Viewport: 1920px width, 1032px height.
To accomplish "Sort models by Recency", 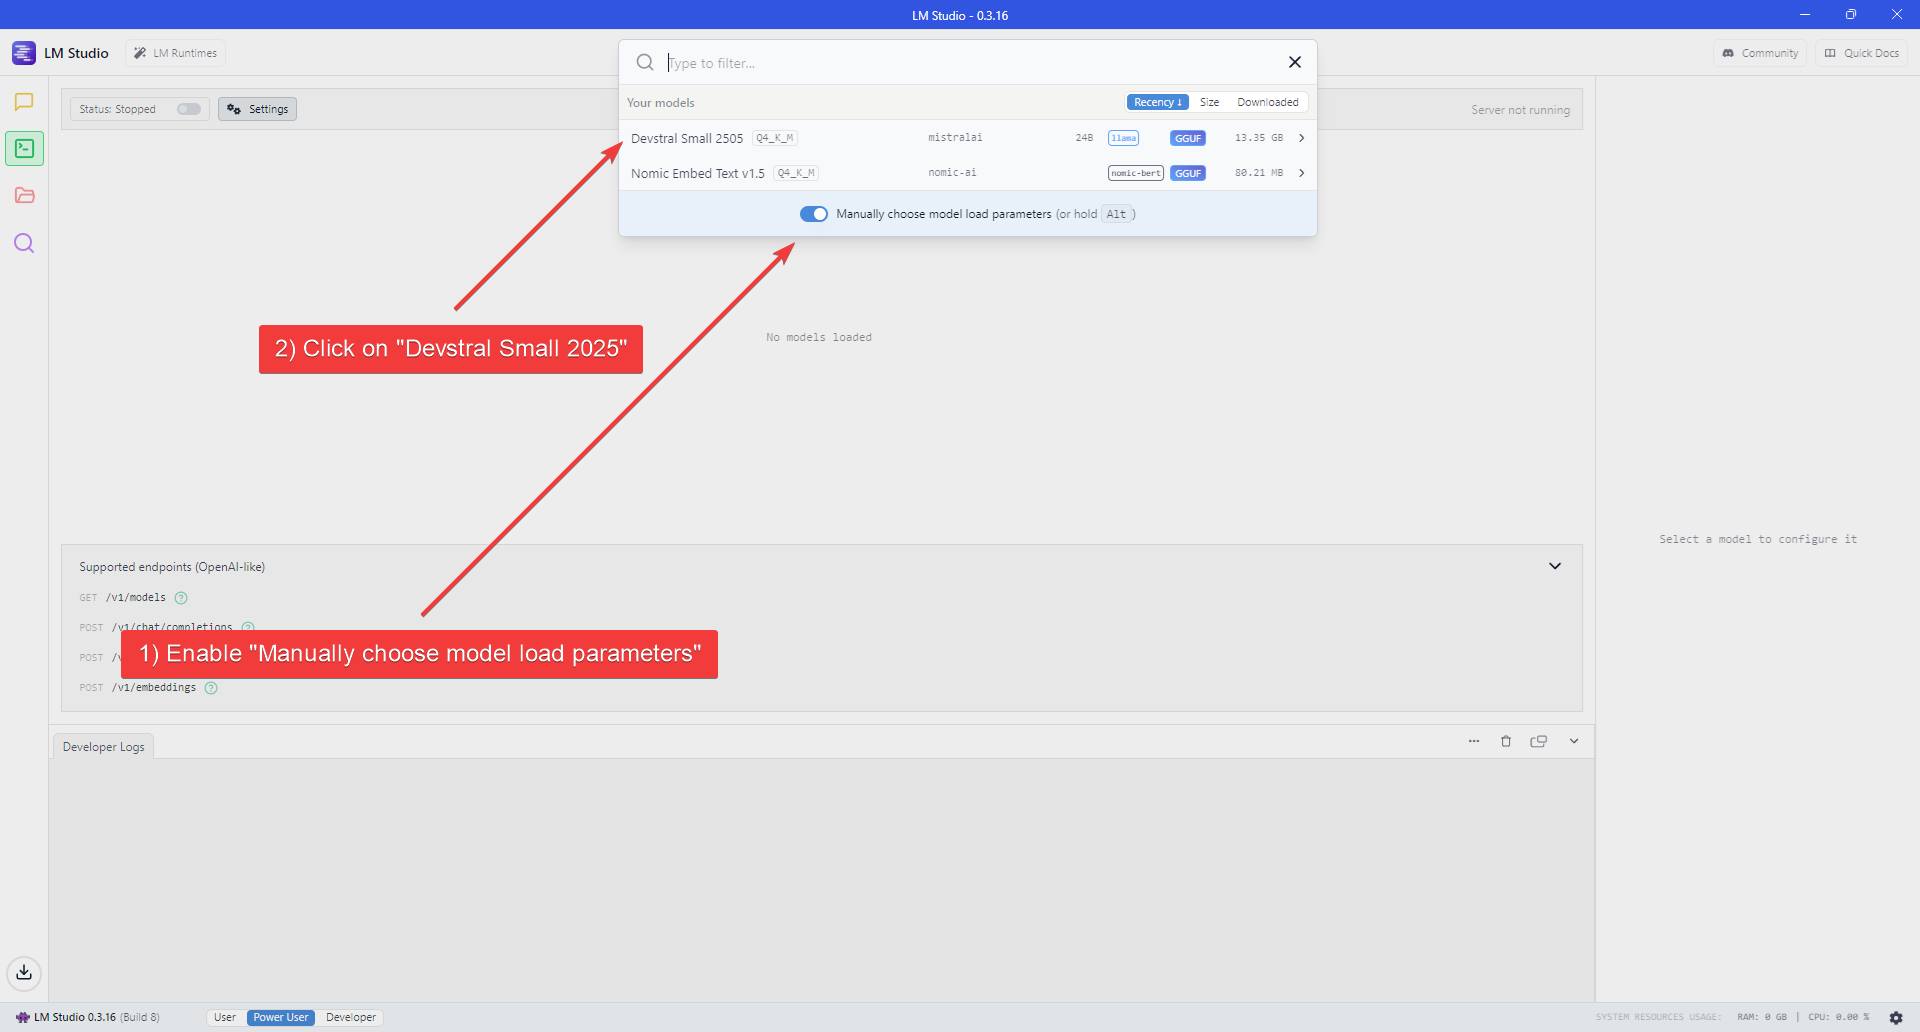I will coord(1158,102).
